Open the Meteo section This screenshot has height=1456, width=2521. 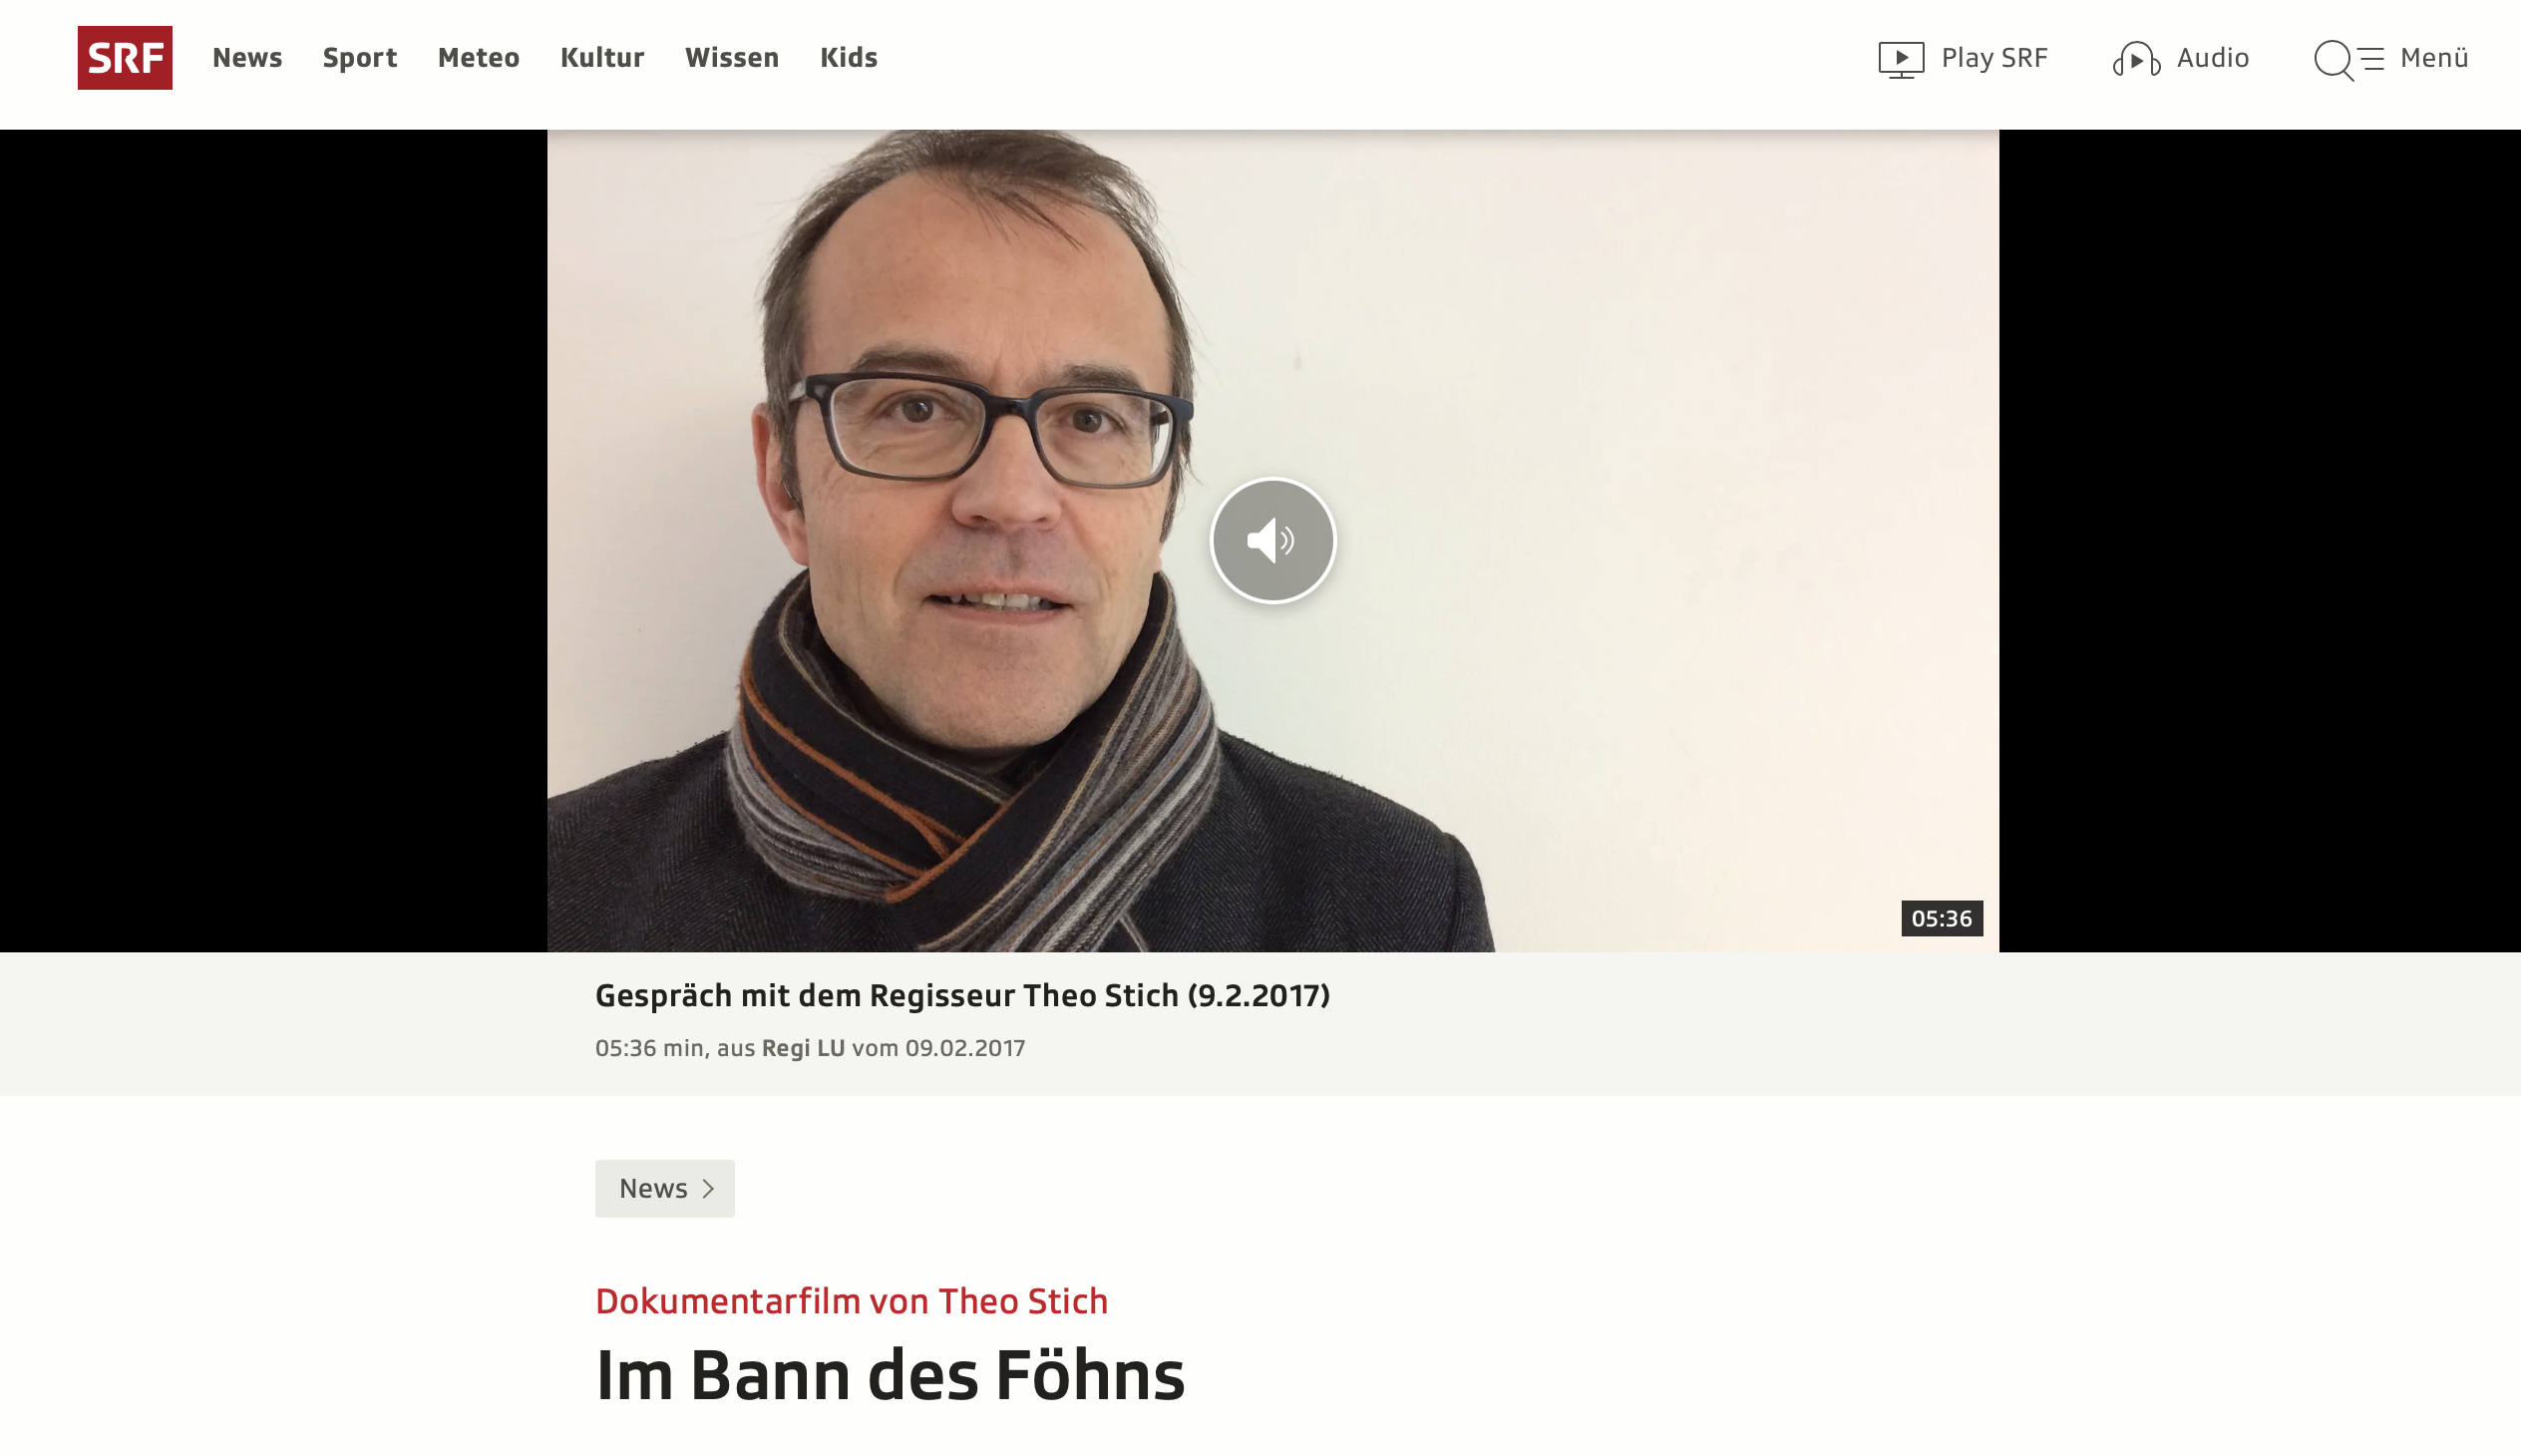click(479, 58)
